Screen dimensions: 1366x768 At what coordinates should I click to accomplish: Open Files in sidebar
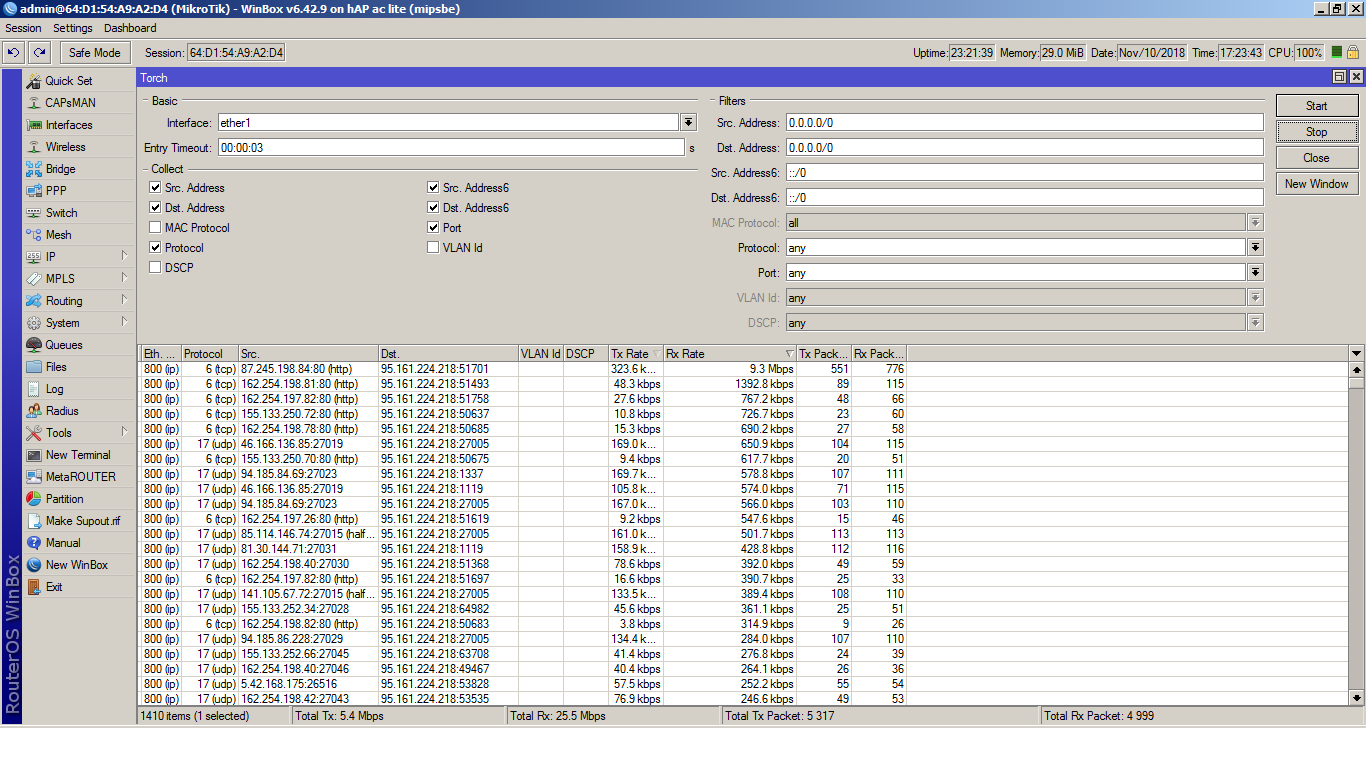(x=56, y=367)
